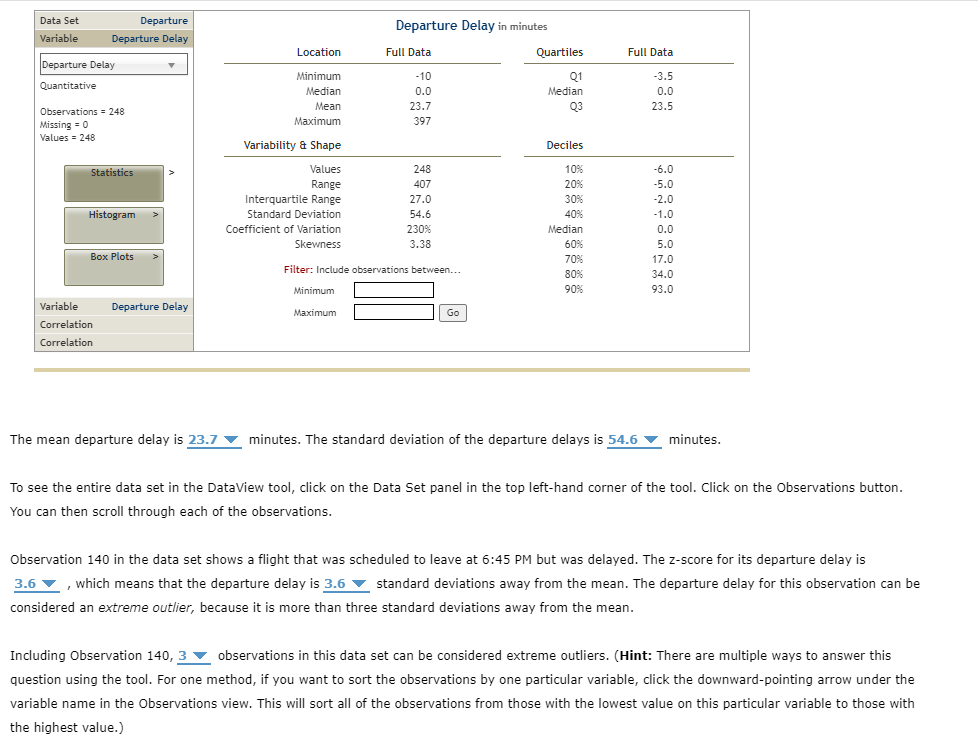
Task: Click the Go button to apply filter
Action: (x=452, y=312)
